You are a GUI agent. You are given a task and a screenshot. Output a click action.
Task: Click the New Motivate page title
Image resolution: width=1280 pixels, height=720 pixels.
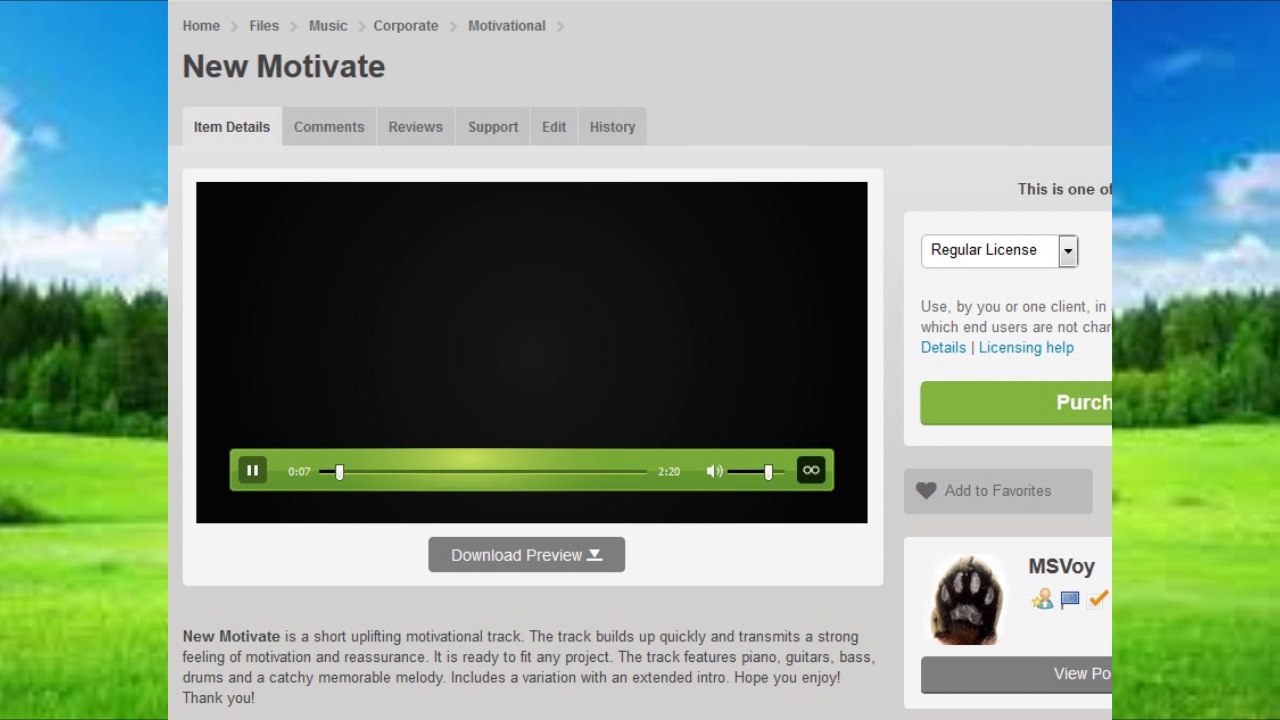(284, 67)
